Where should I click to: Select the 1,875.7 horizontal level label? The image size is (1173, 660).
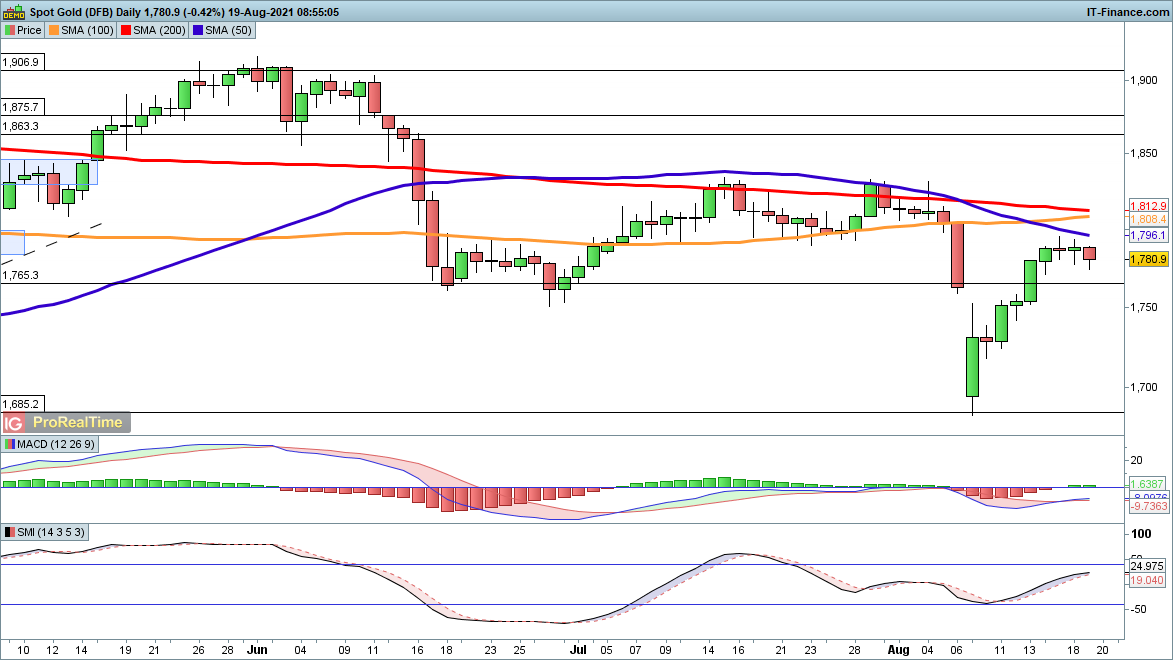click(x=21, y=107)
